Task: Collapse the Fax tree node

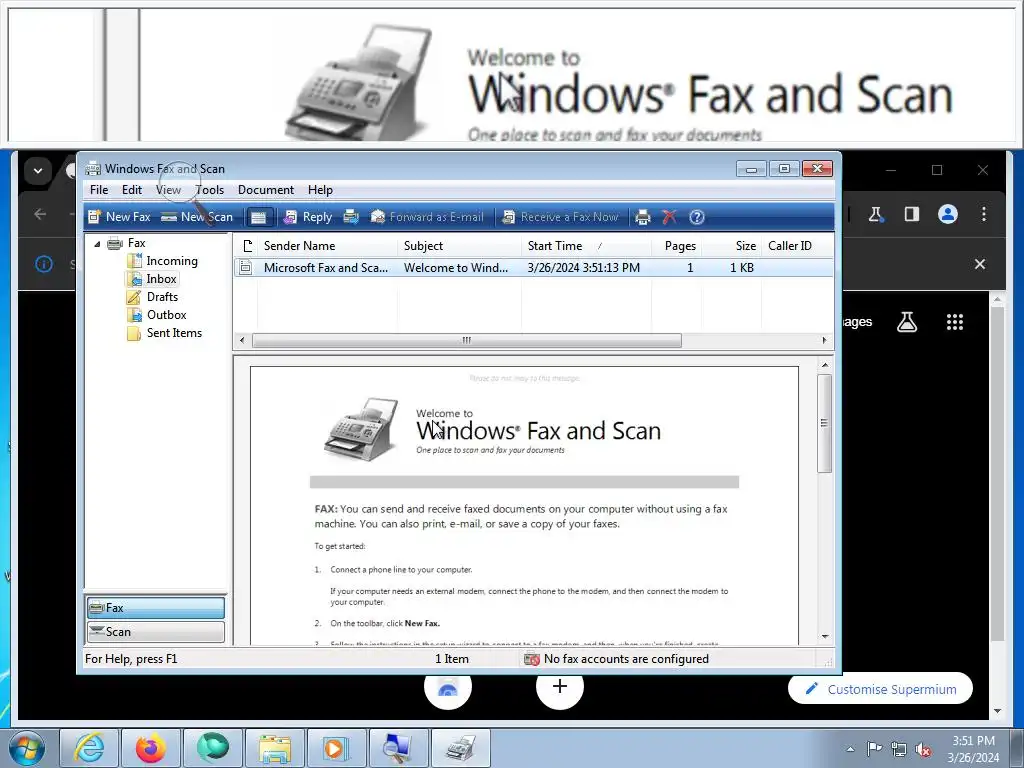Action: tap(97, 244)
